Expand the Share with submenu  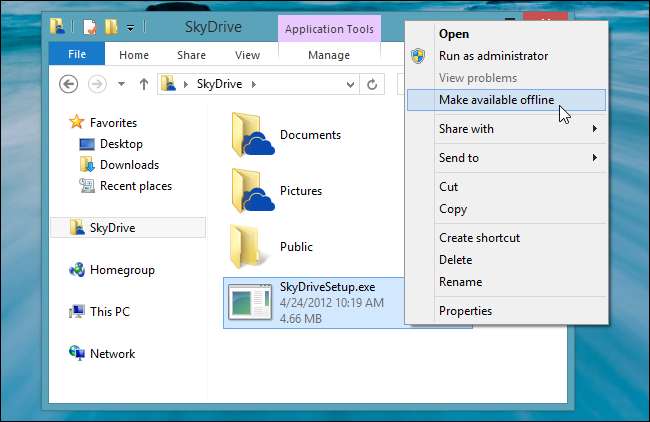506,129
